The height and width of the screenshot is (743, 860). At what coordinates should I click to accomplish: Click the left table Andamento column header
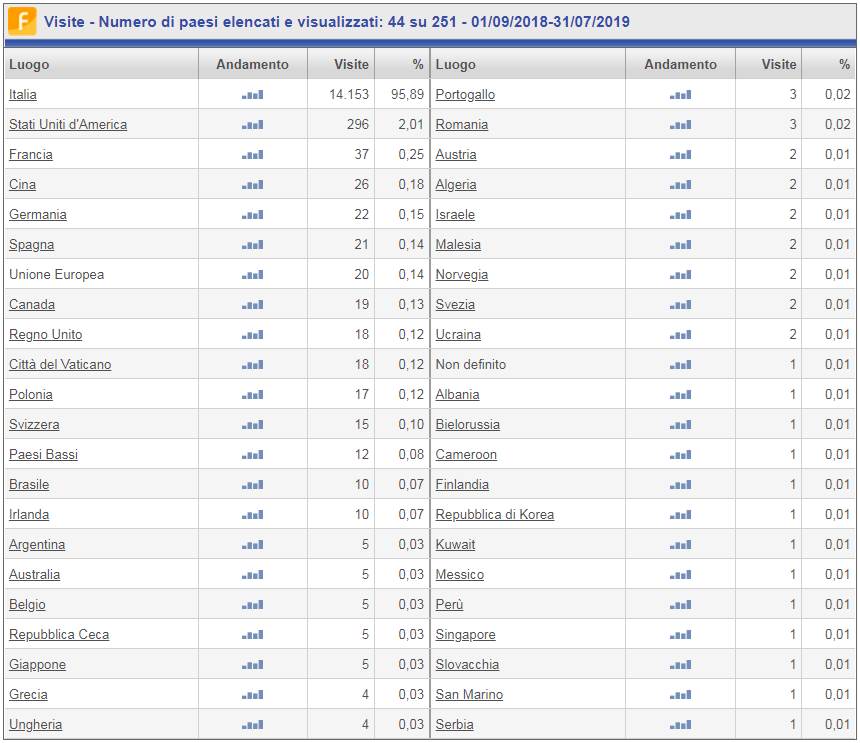pyautogui.click(x=252, y=65)
